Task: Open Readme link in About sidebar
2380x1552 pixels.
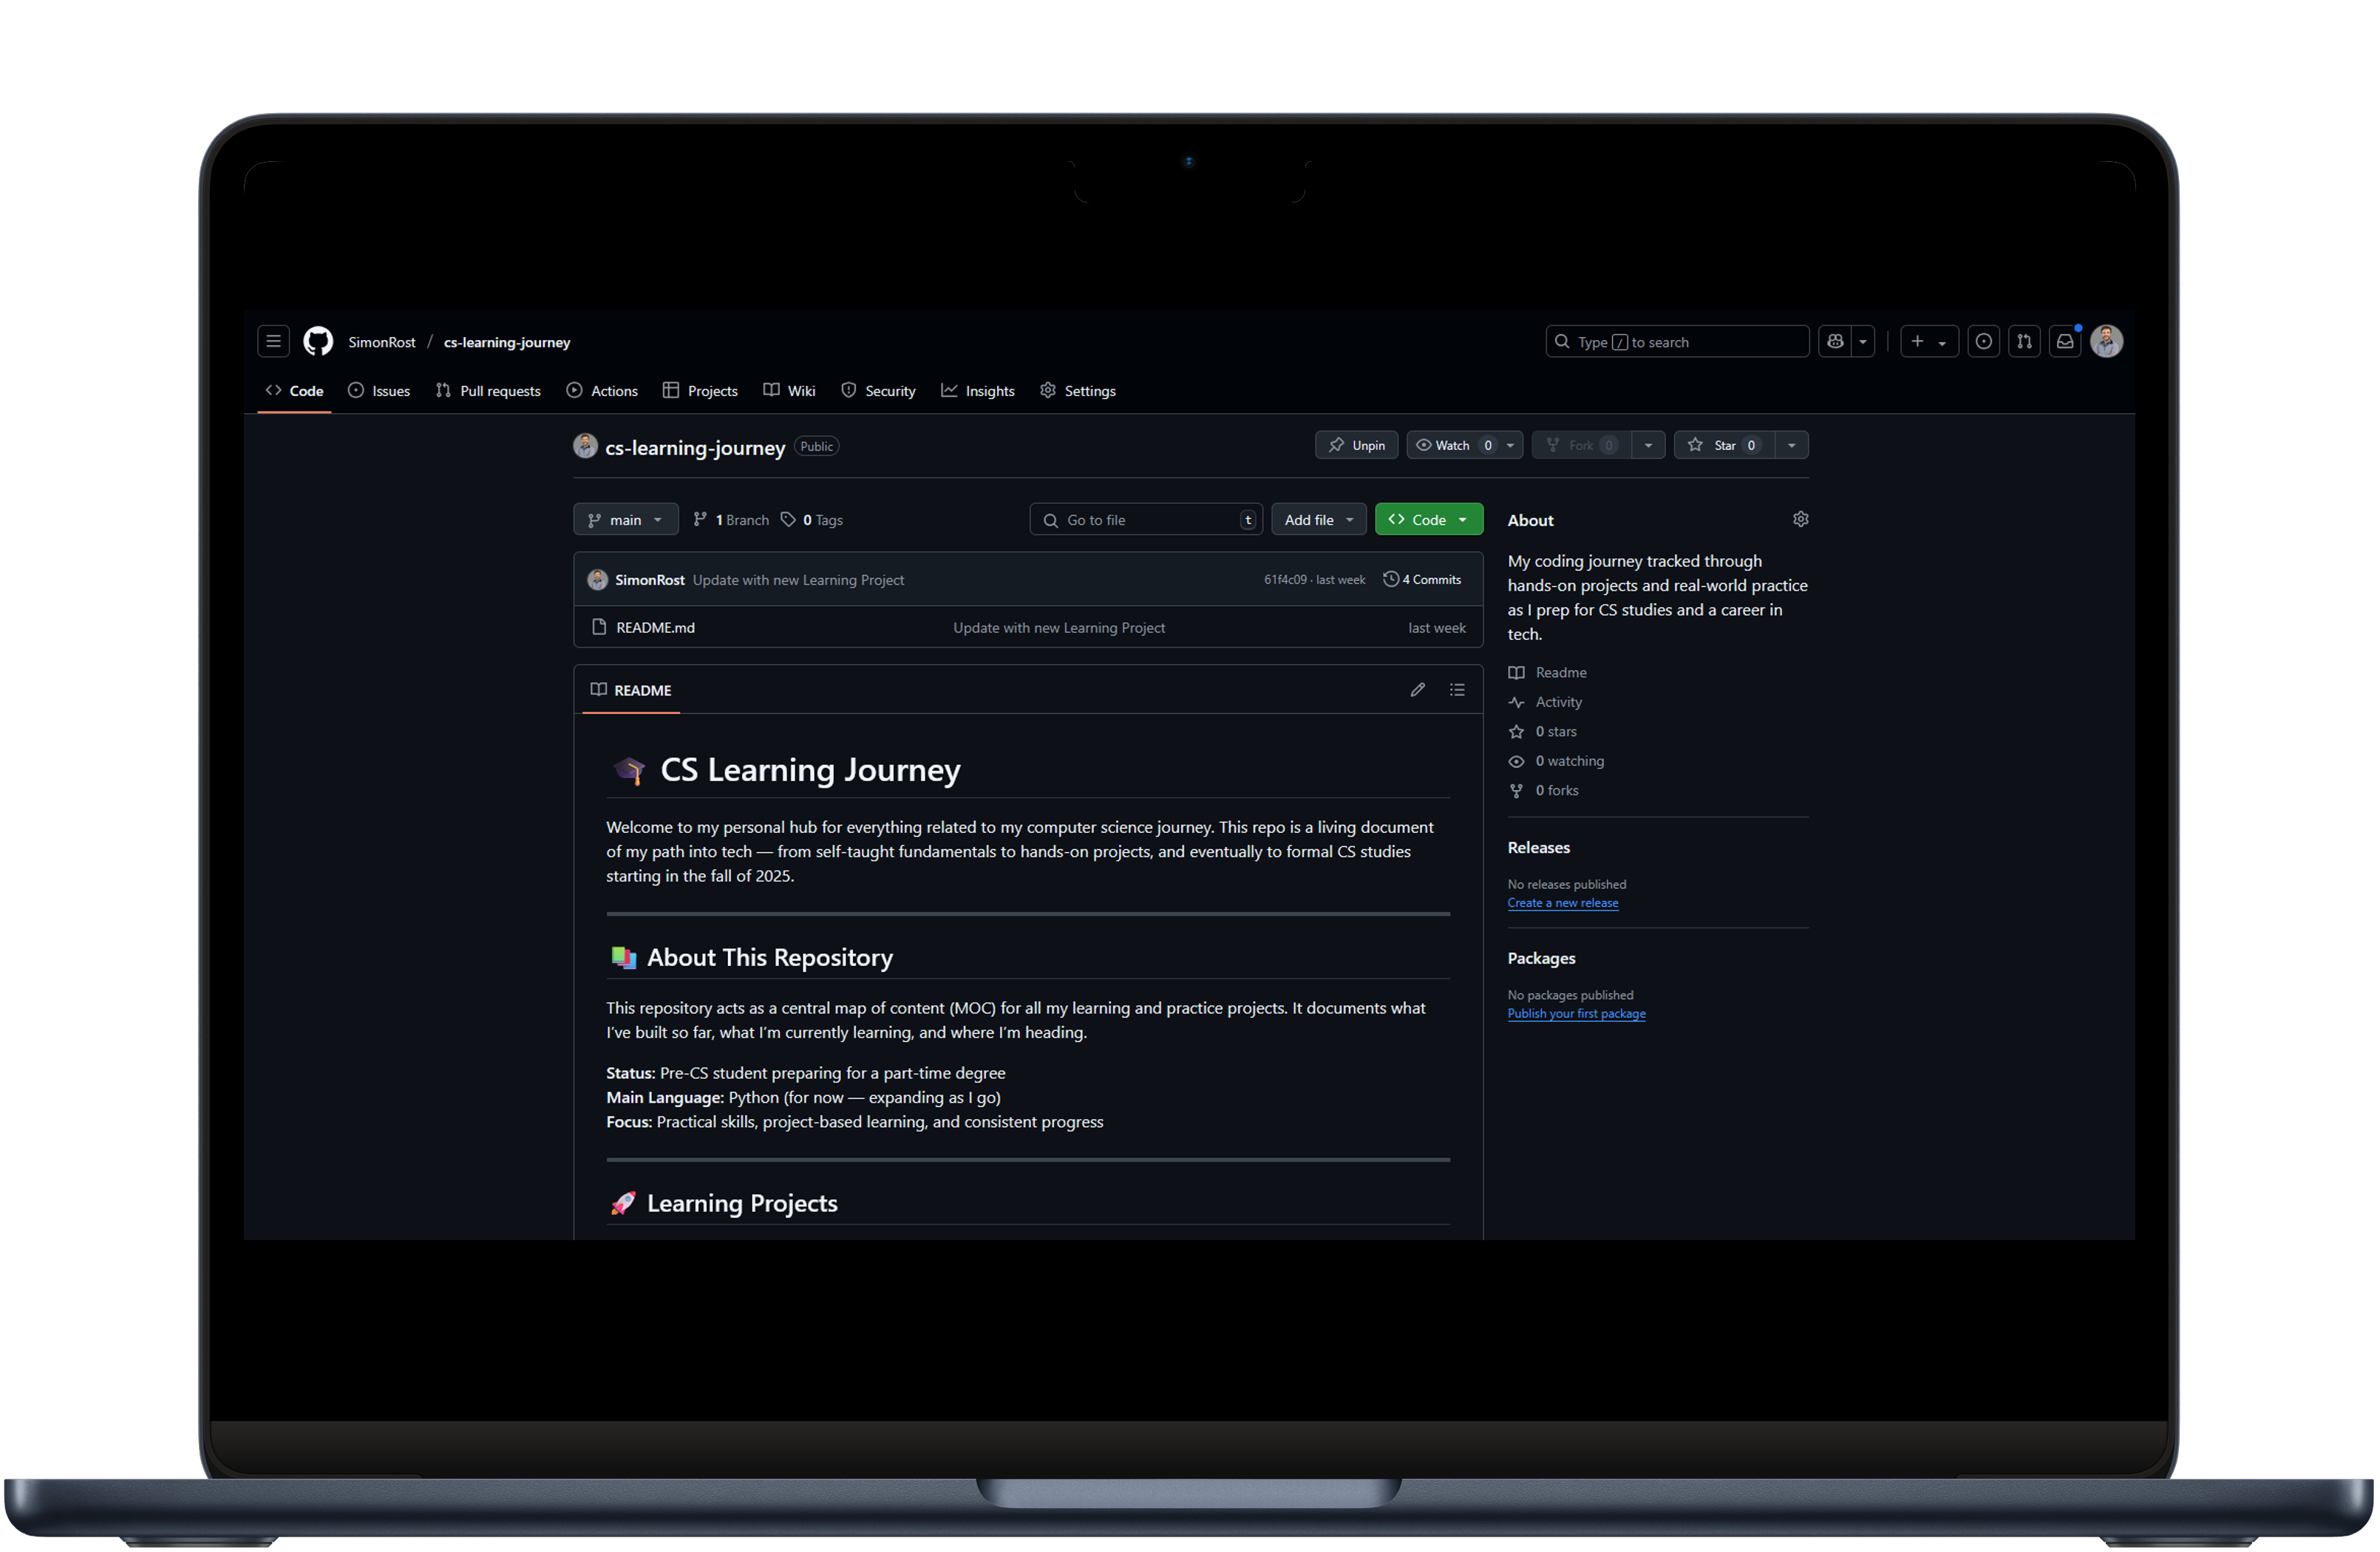Action: click(1548, 673)
